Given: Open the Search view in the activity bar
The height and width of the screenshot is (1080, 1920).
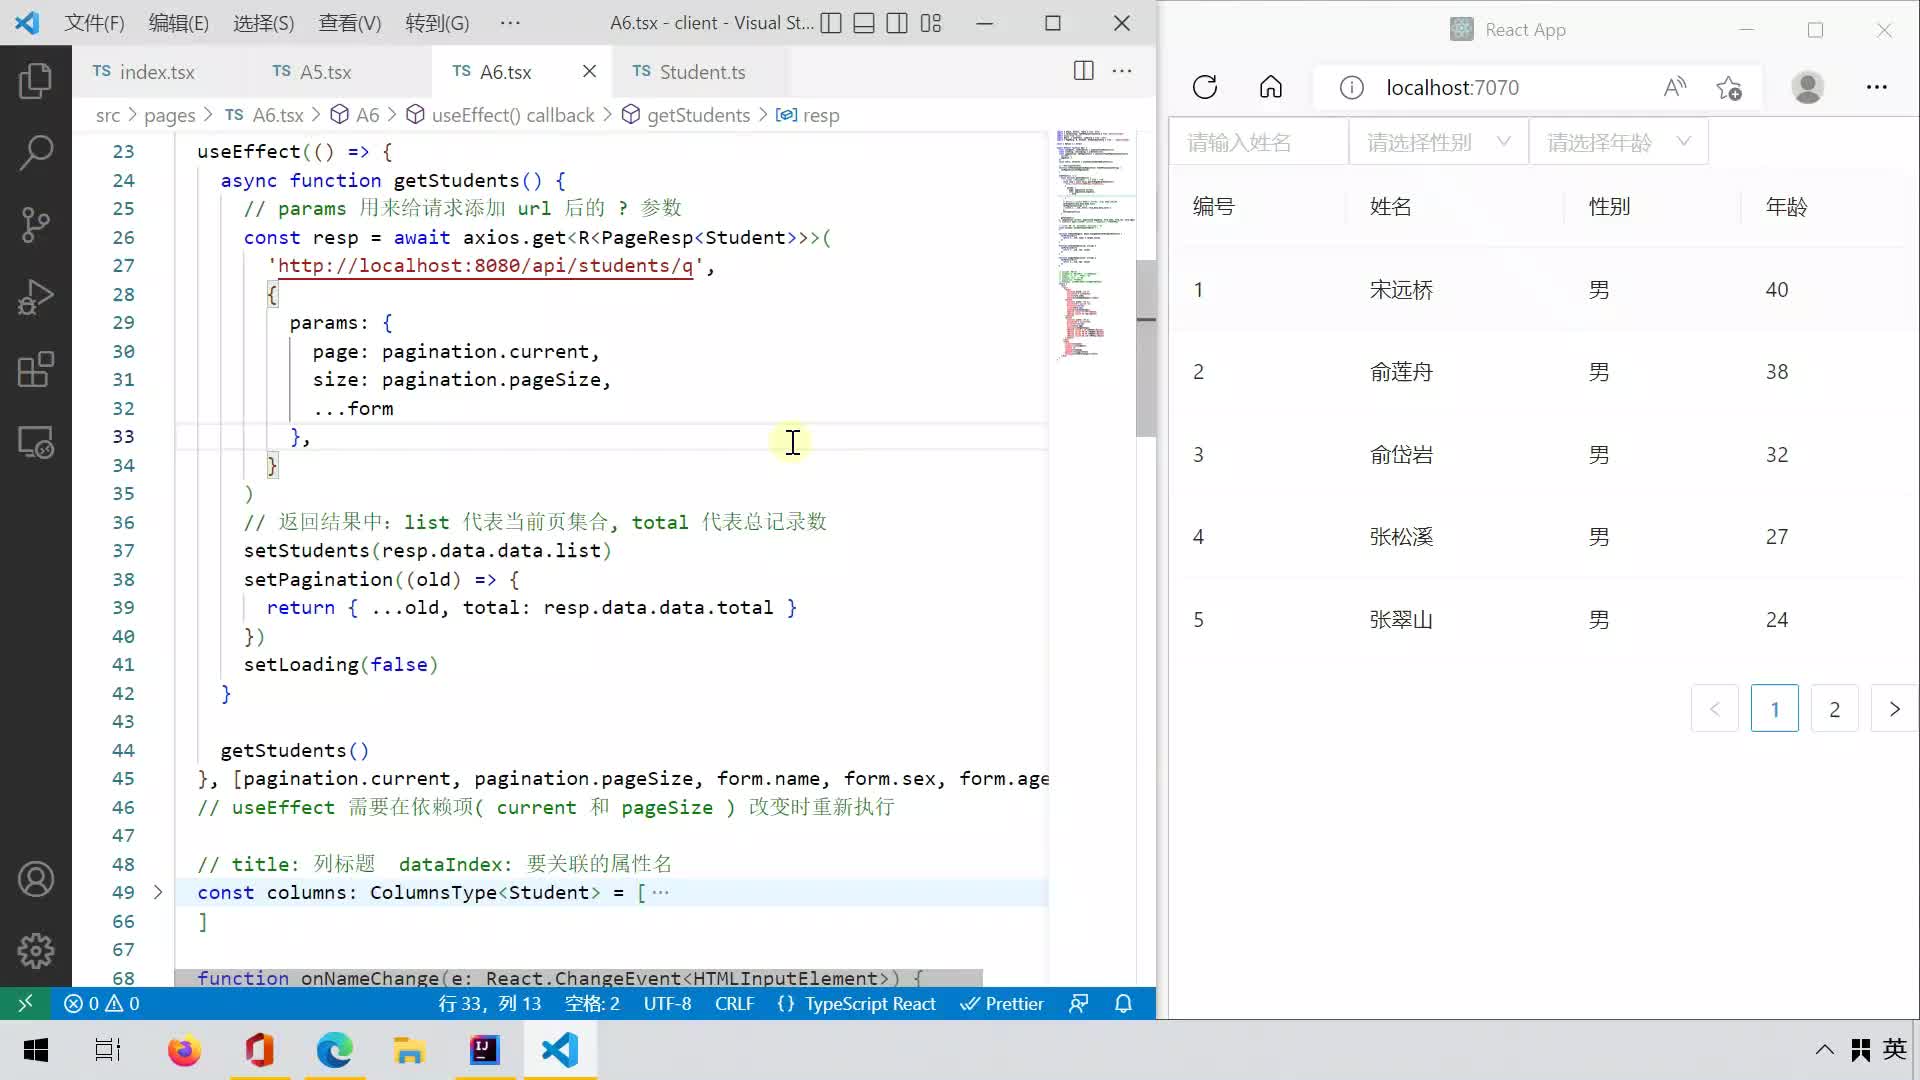Looking at the screenshot, I should [36, 153].
